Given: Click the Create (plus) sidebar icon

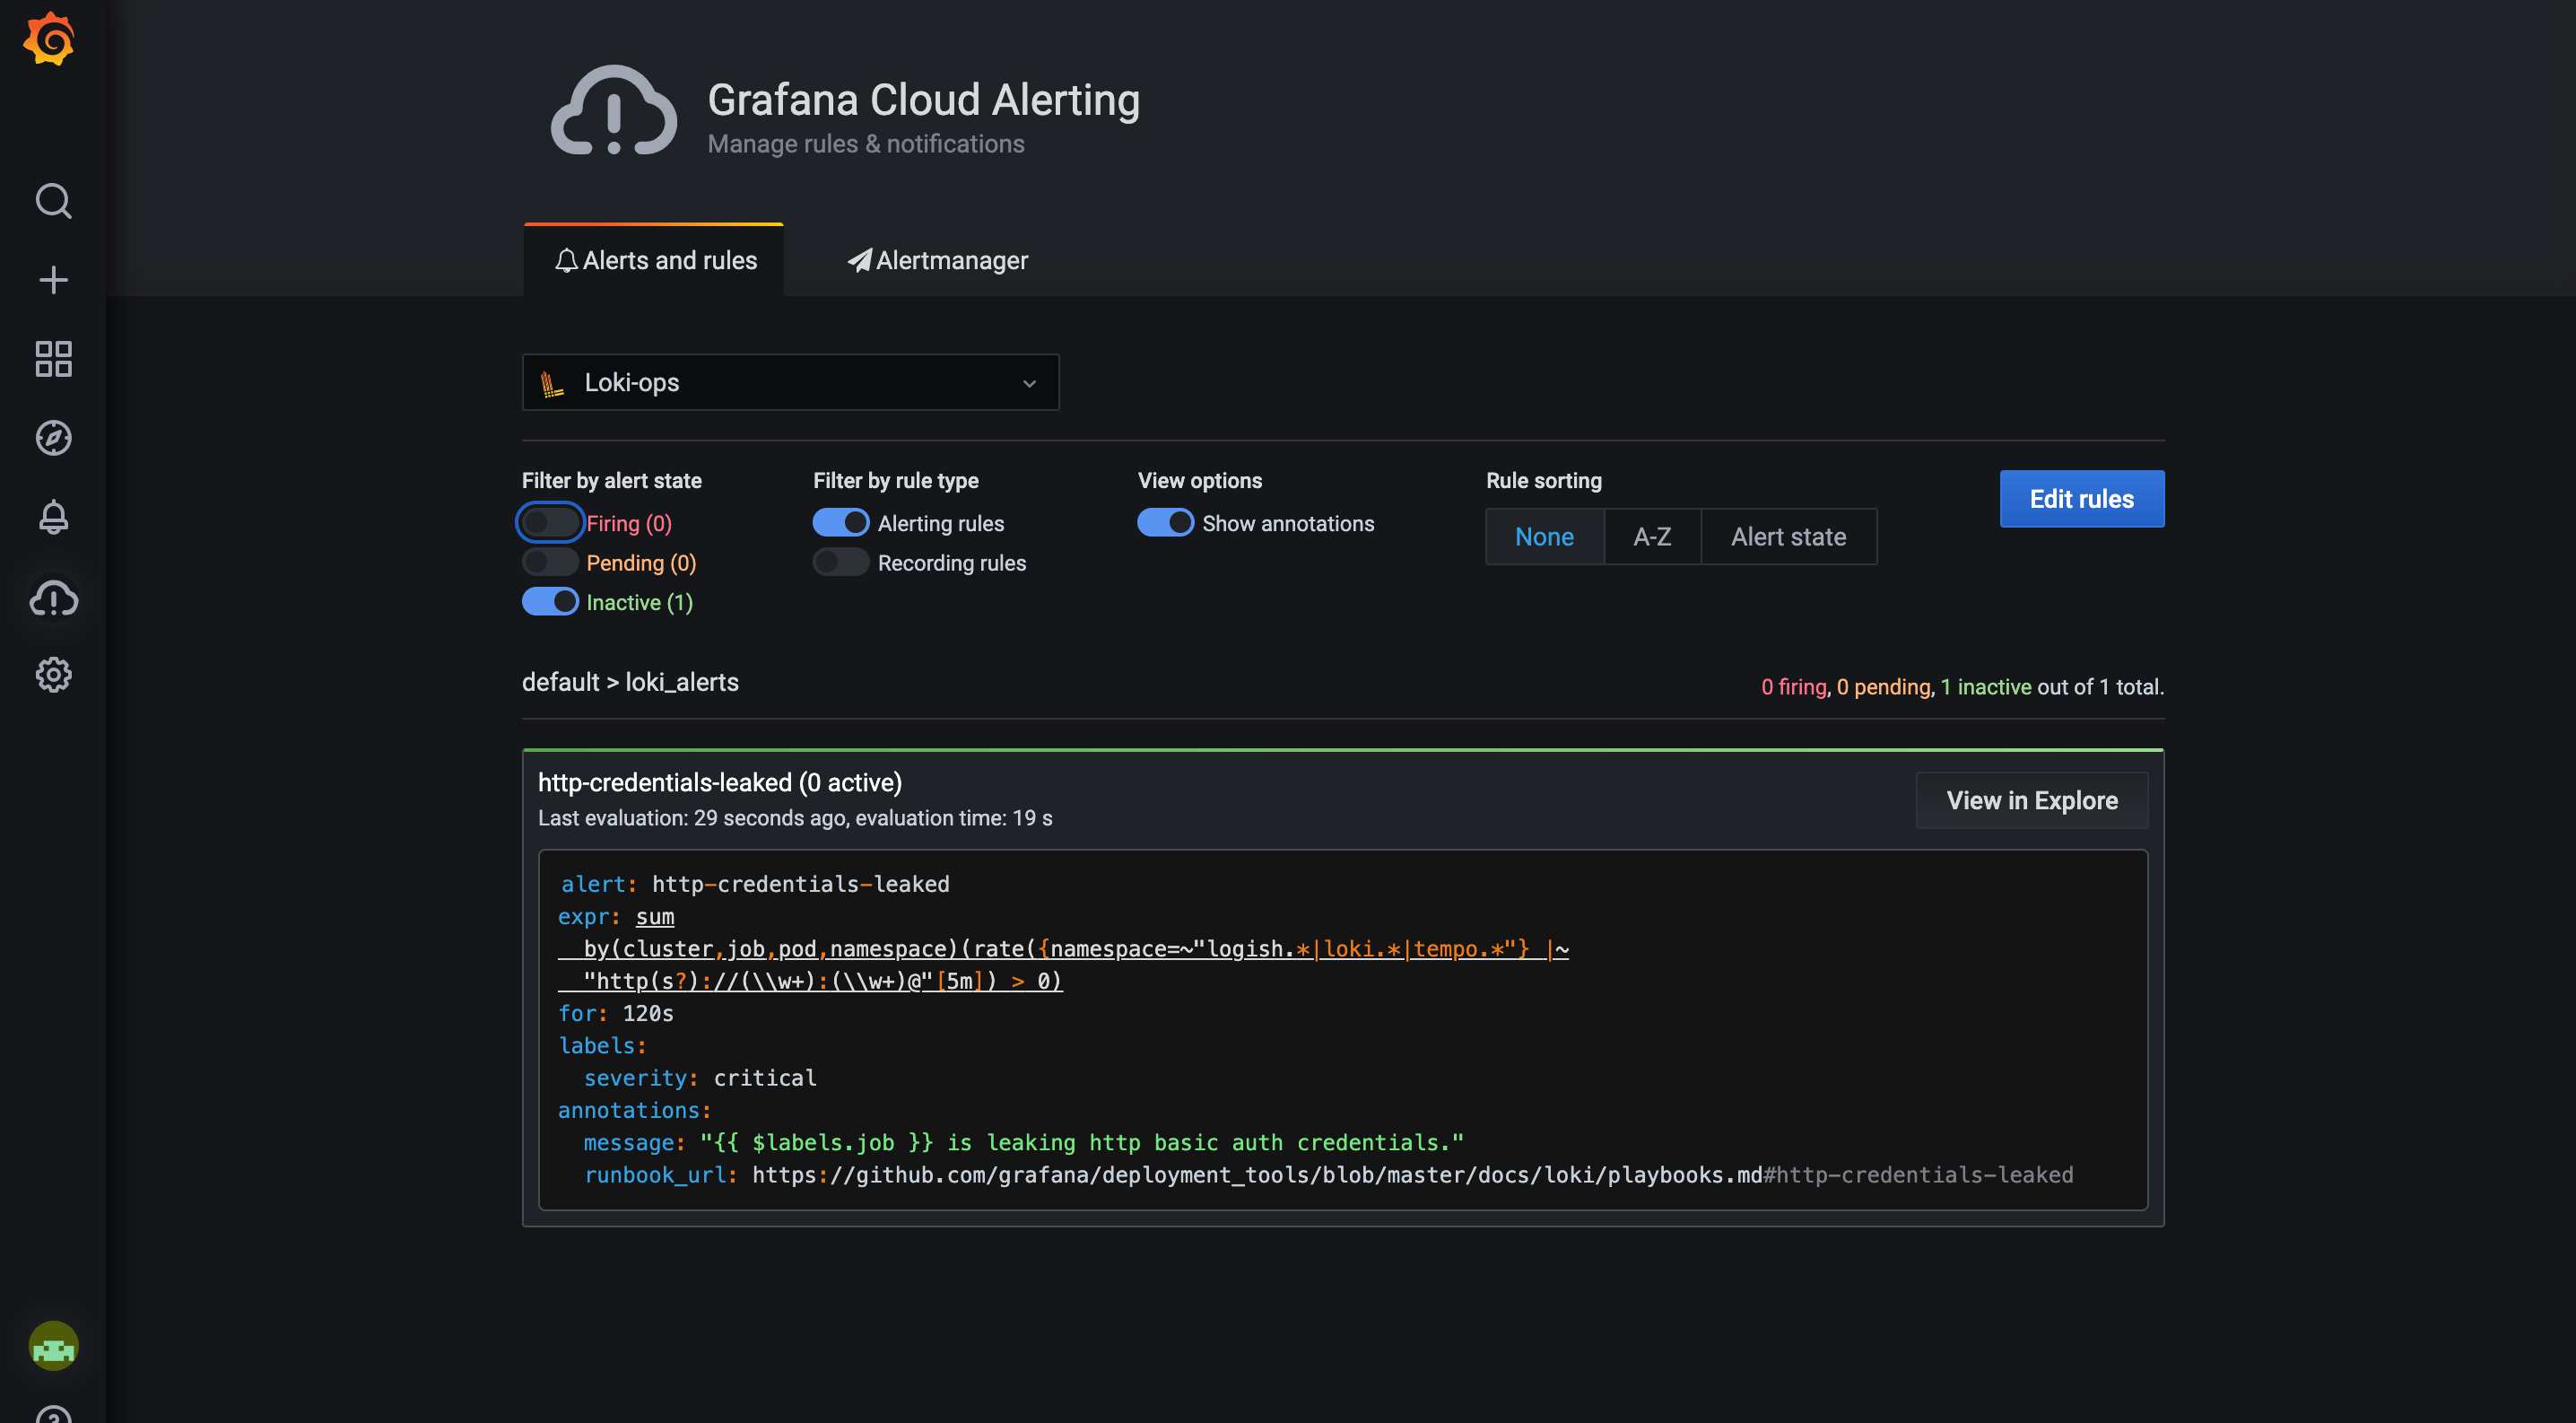Looking at the screenshot, I should pos(53,280).
